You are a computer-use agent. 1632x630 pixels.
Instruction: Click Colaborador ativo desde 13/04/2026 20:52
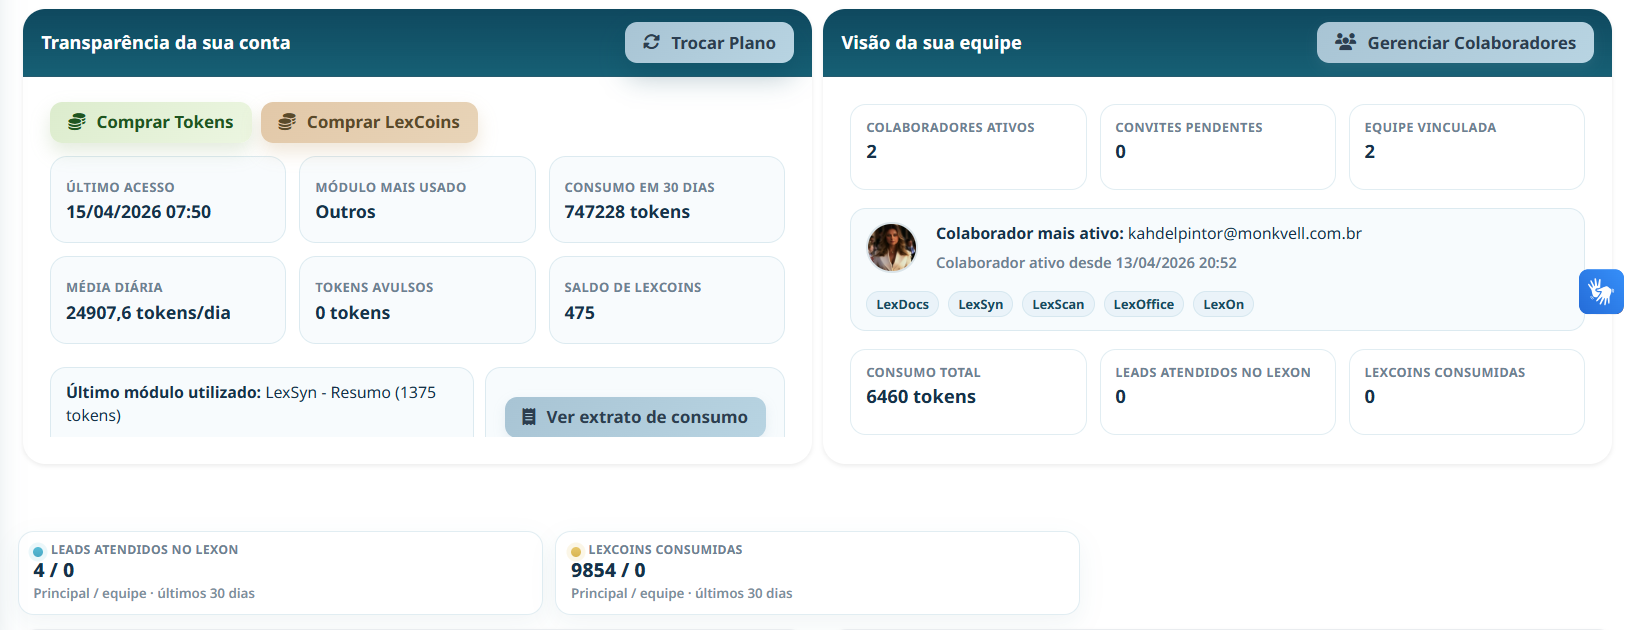tap(1086, 263)
